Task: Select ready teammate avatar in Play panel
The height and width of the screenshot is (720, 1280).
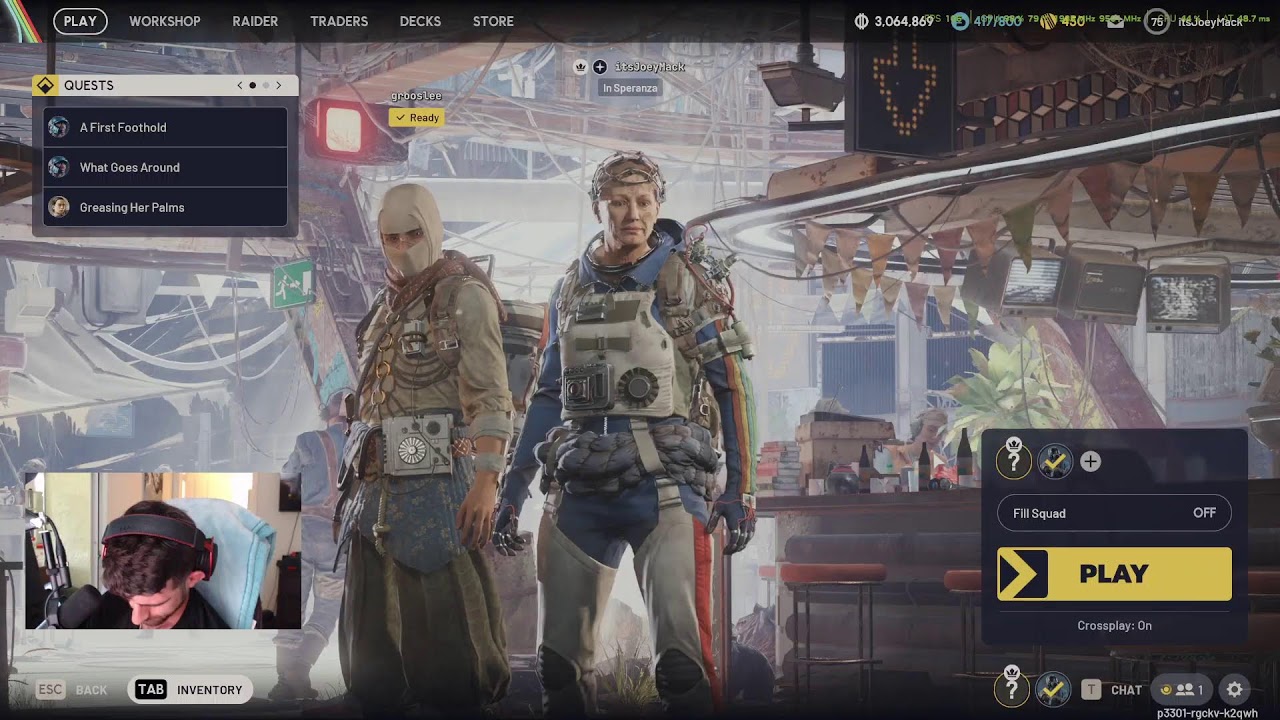Action: tap(1054, 461)
